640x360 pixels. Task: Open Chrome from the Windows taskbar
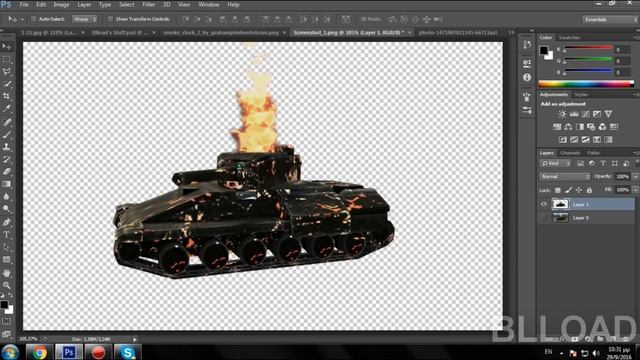tap(40, 352)
